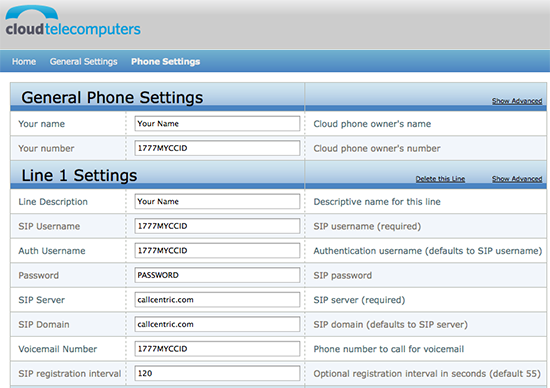
Task: Click Delete this Line link
Action: coord(440,179)
